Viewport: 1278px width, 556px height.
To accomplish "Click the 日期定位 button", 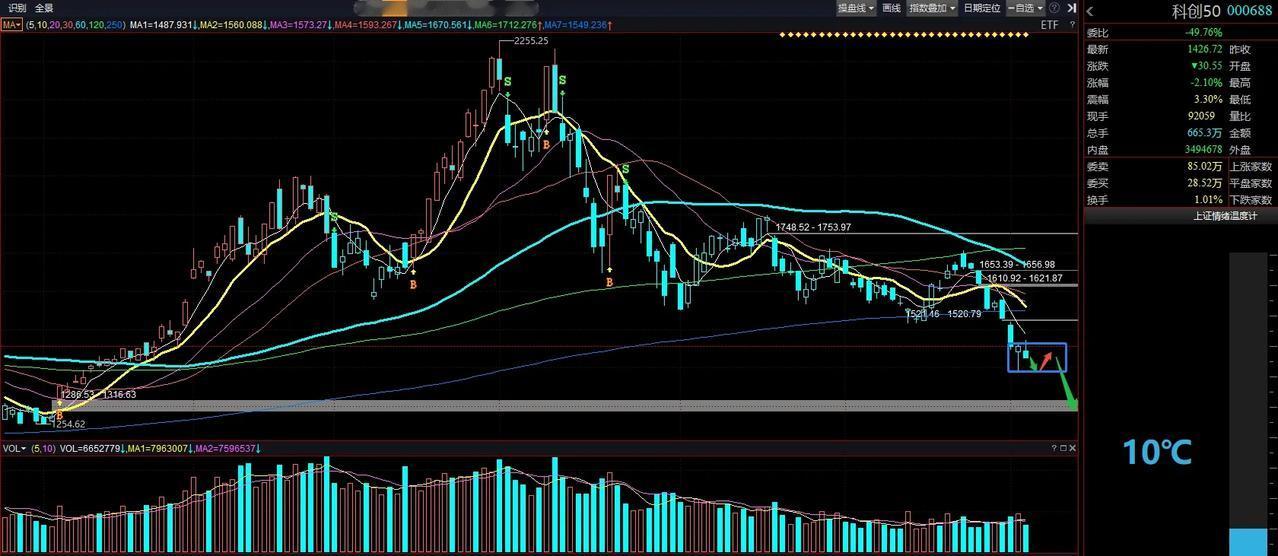I will (x=982, y=8).
